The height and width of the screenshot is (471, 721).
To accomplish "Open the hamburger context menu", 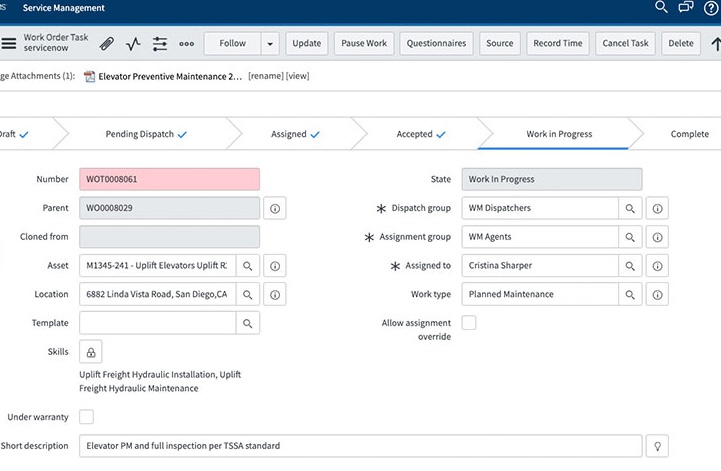I will click(9, 44).
